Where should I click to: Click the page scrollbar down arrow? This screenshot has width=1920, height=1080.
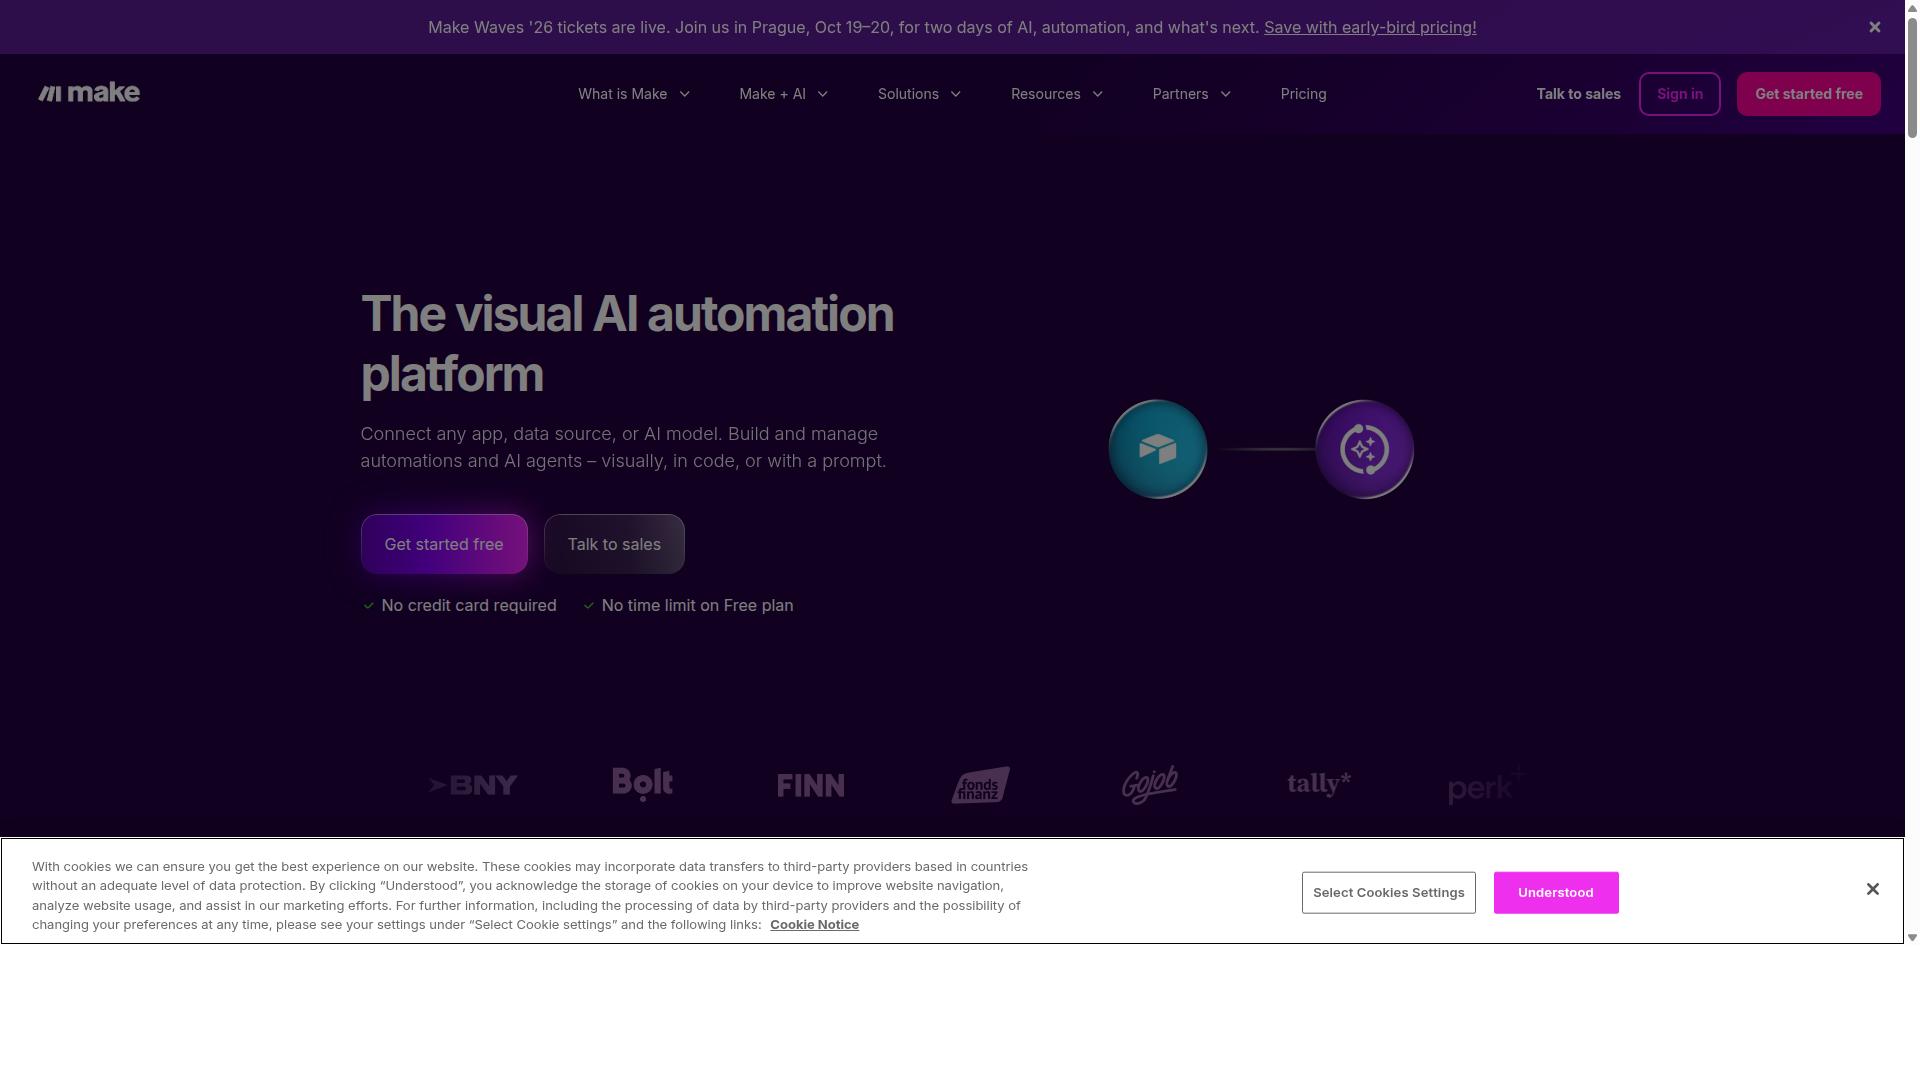click(1912, 937)
